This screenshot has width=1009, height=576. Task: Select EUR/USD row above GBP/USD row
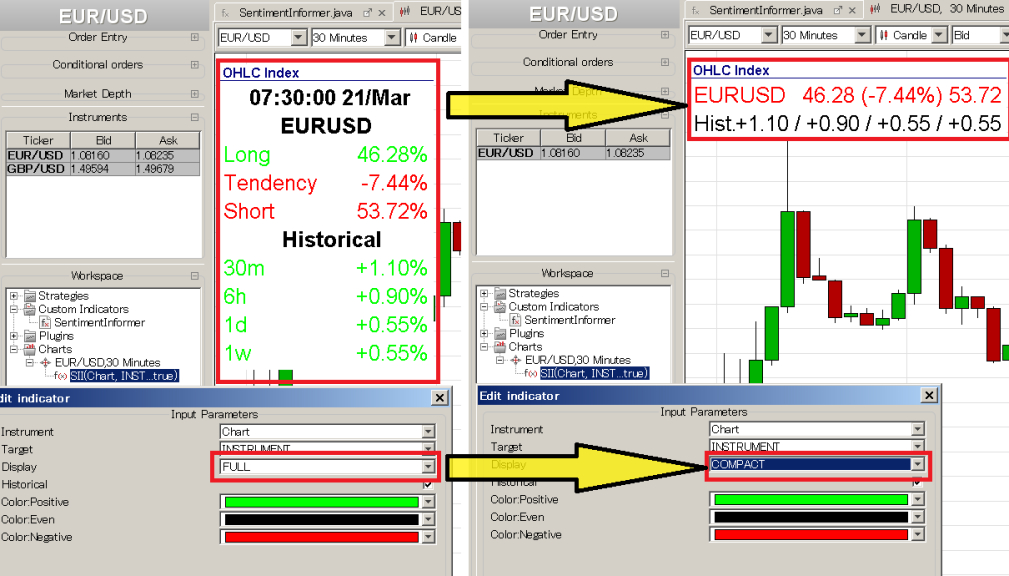tap(103, 156)
